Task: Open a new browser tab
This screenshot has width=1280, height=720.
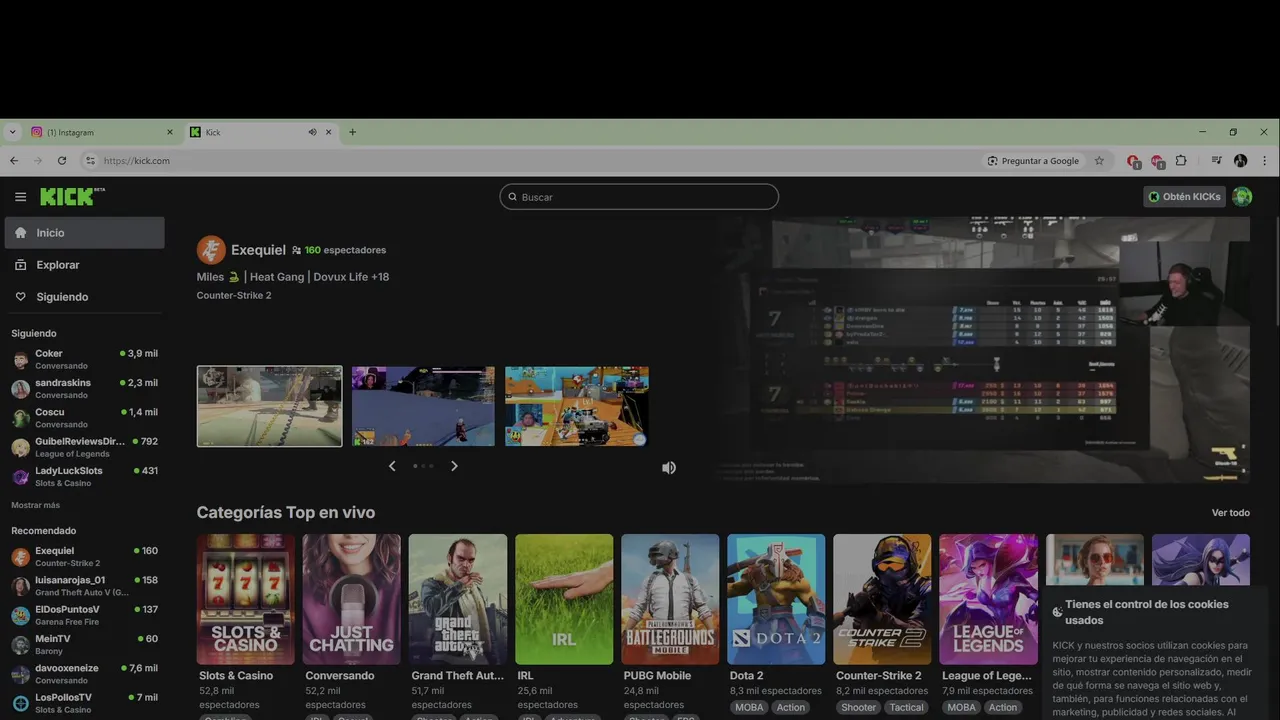Action: [x=352, y=132]
